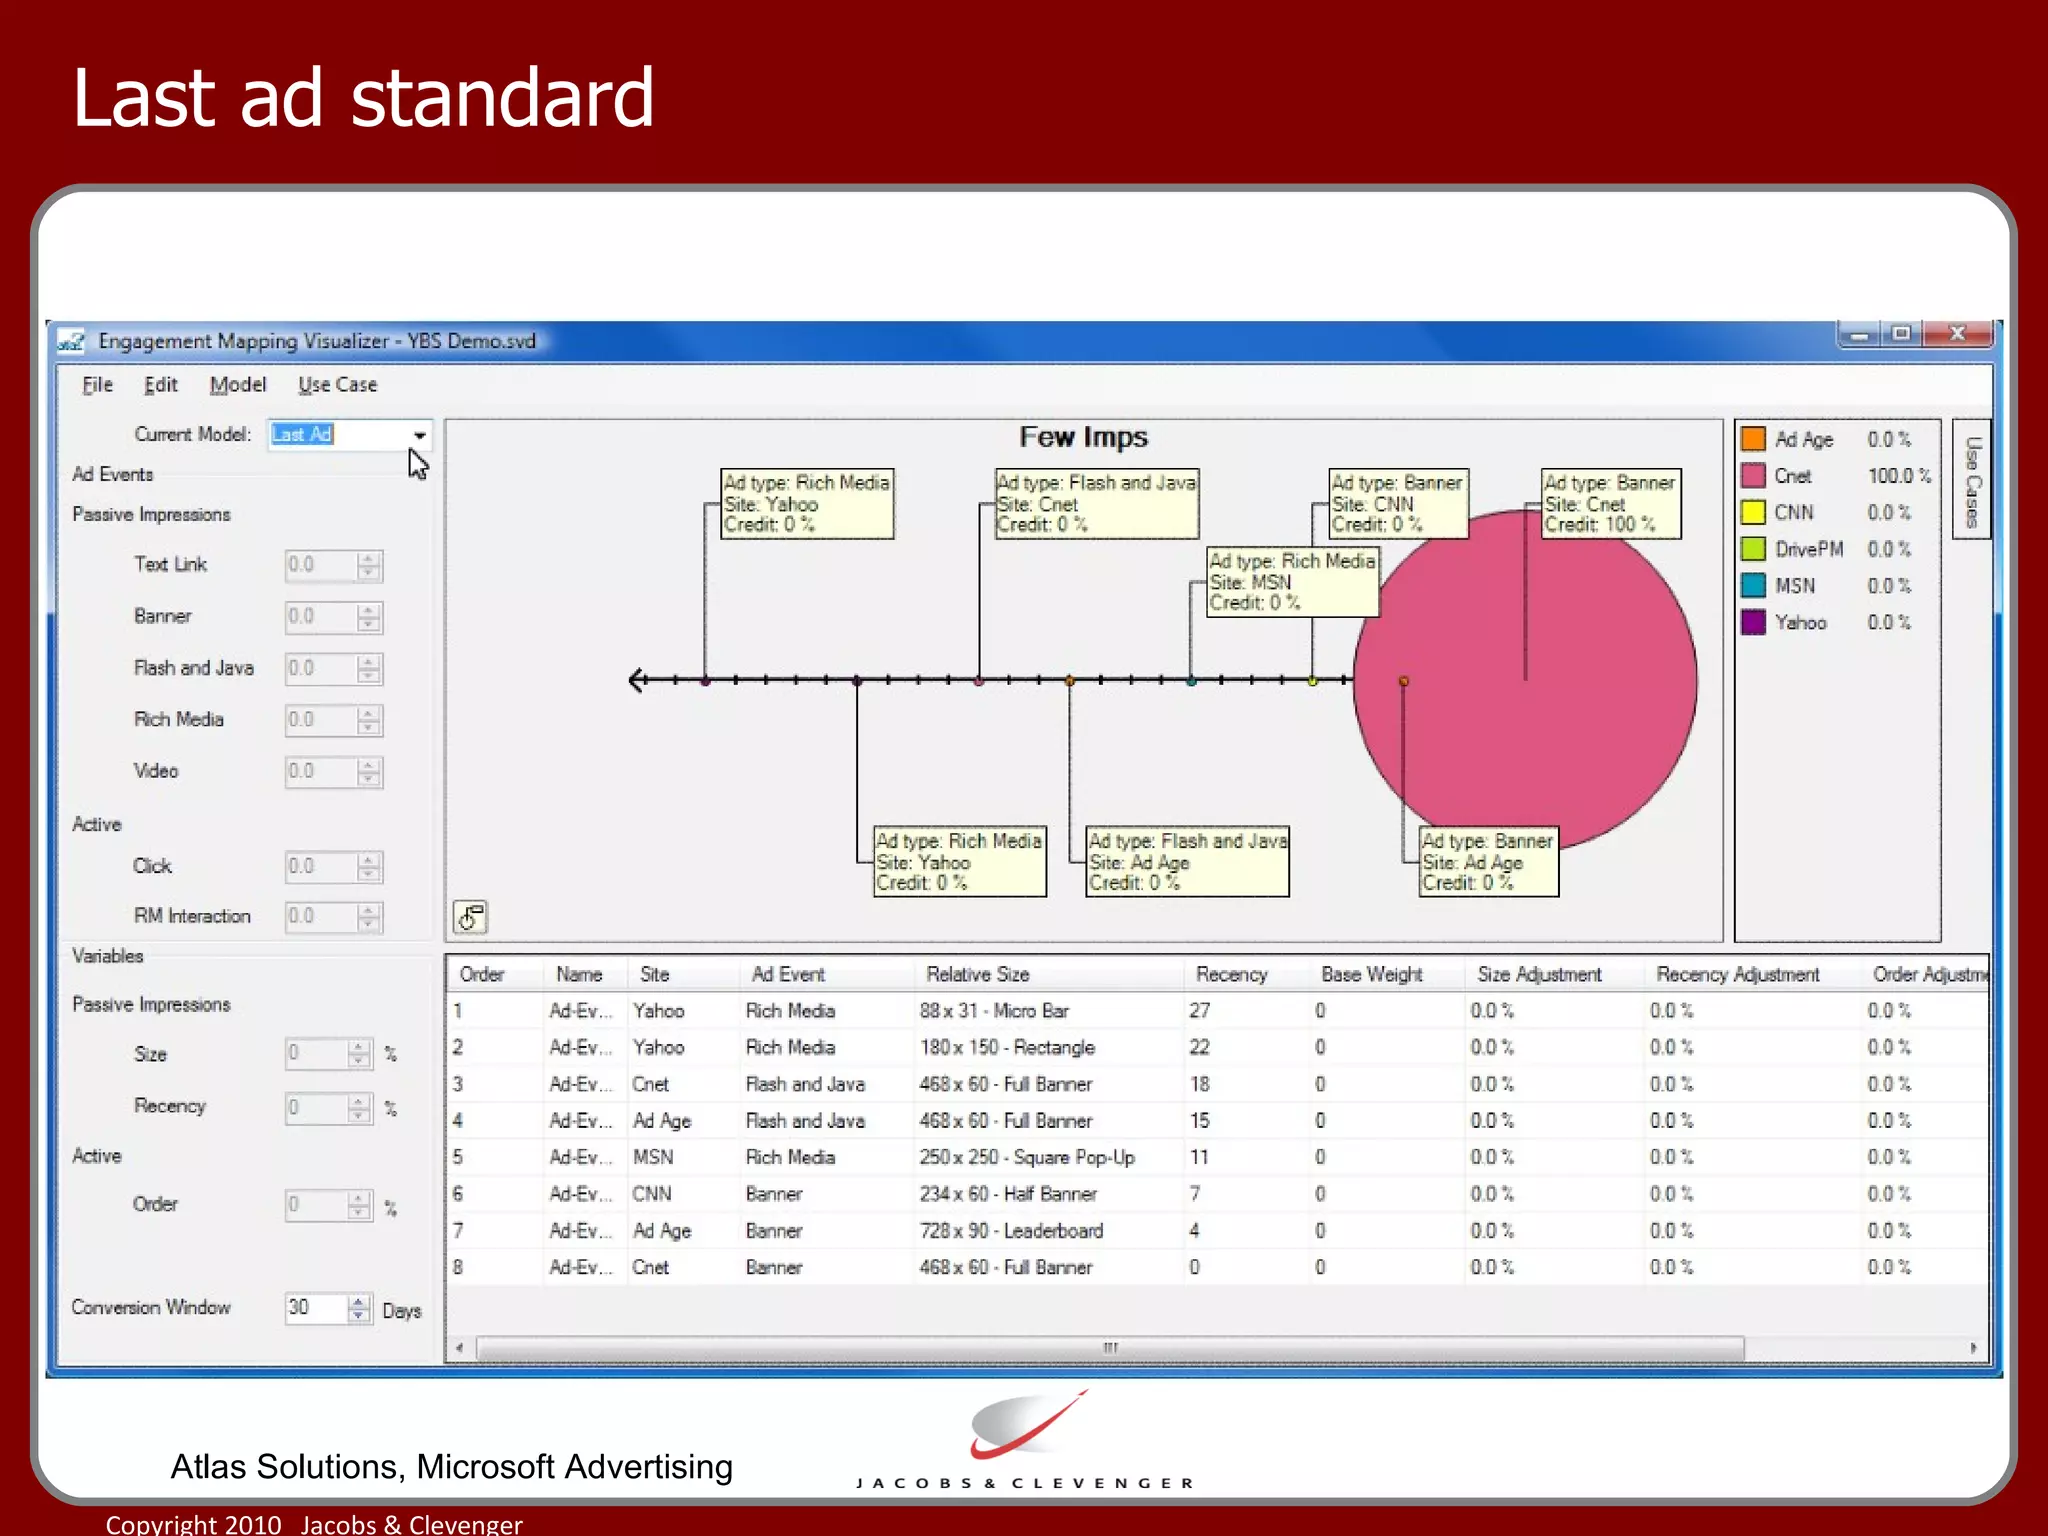The width and height of the screenshot is (2048, 1536).
Task: Open the Use Cases vertical side tab
Action: [x=1971, y=479]
